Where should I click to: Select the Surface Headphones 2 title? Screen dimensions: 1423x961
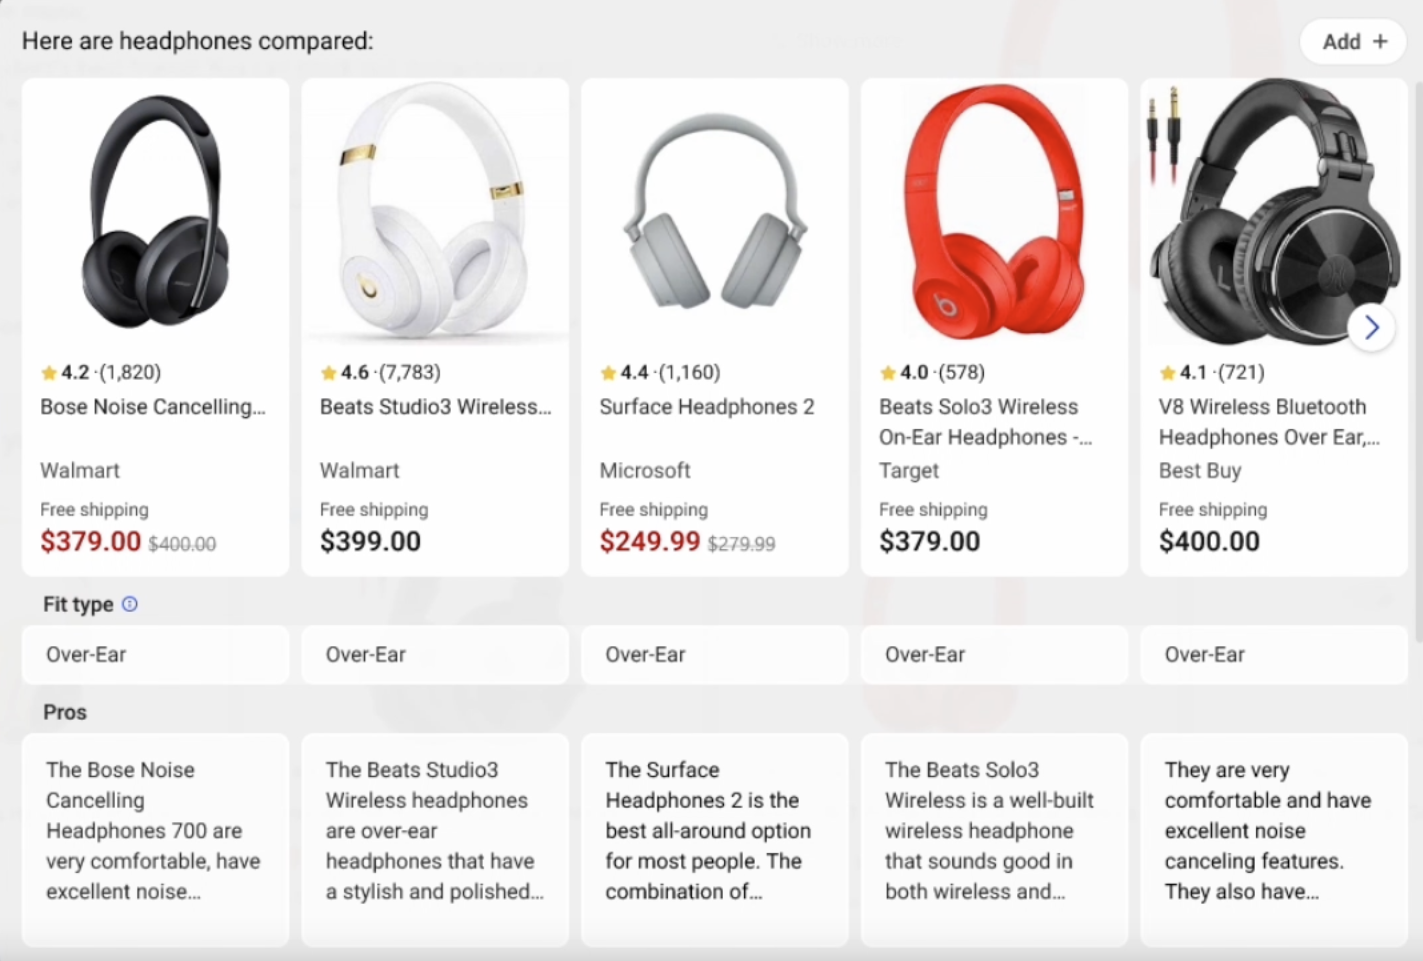707,407
